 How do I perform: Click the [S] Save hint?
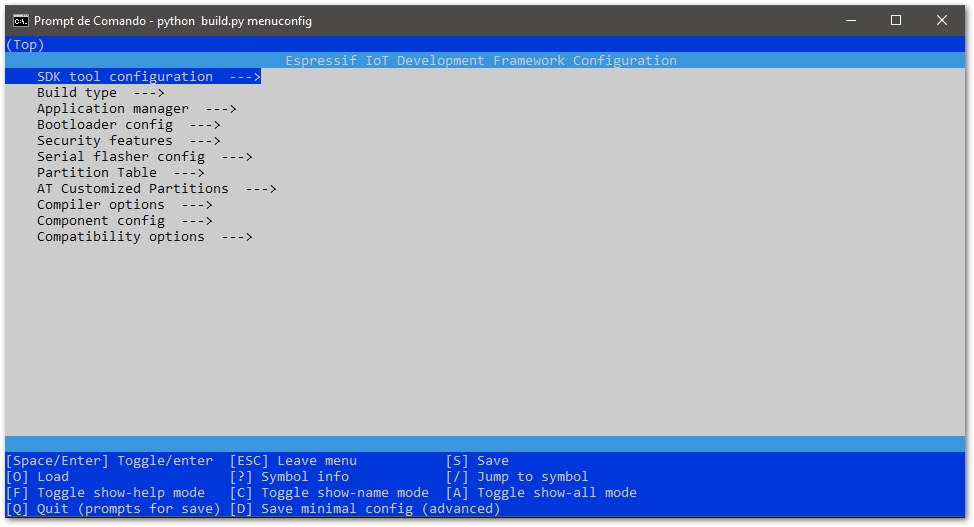[x=477, y=461]
